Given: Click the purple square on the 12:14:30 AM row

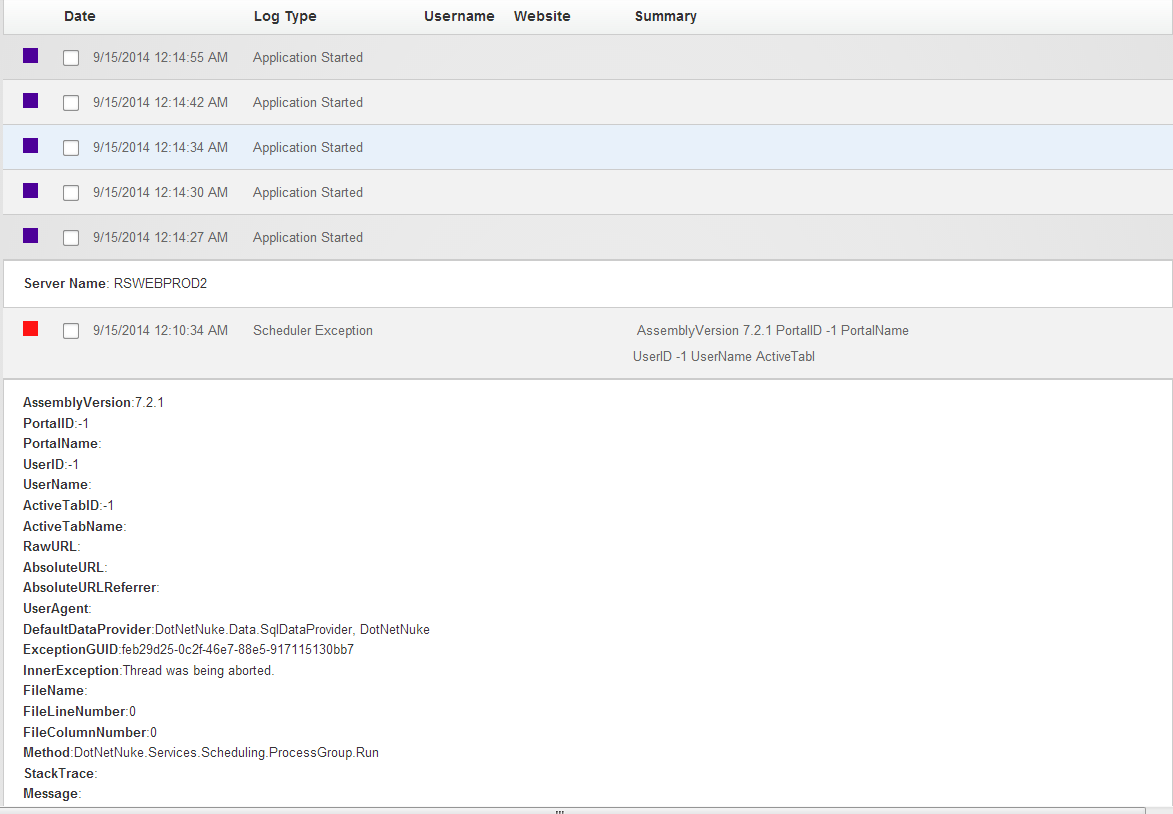Looking at the screenshot, I should point(31,190).
